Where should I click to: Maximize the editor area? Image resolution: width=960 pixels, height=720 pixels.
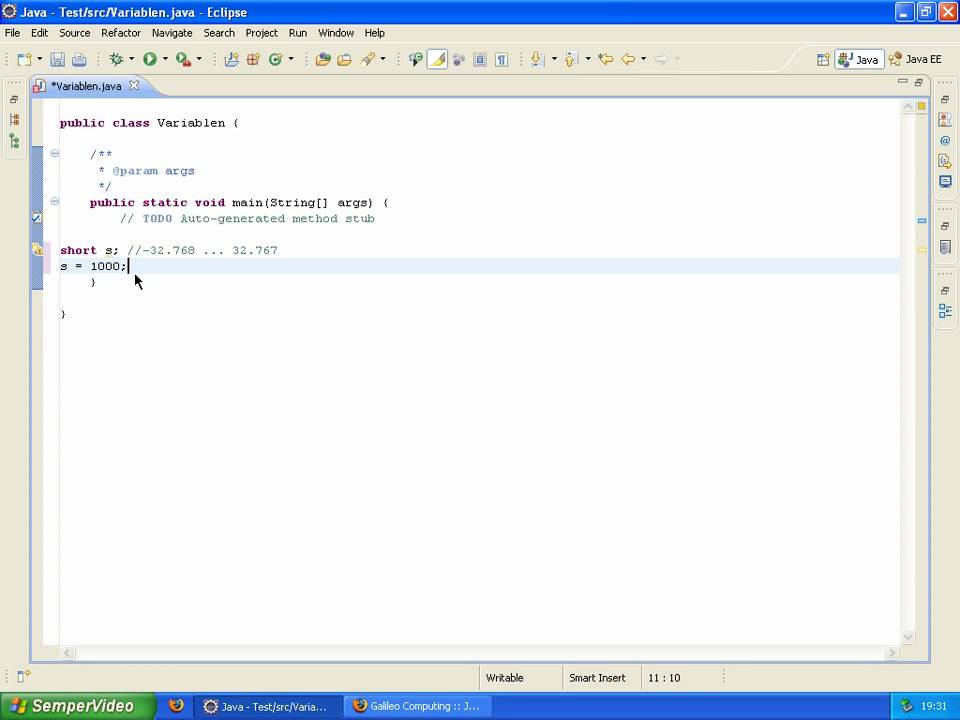click(x=918, y=82)
